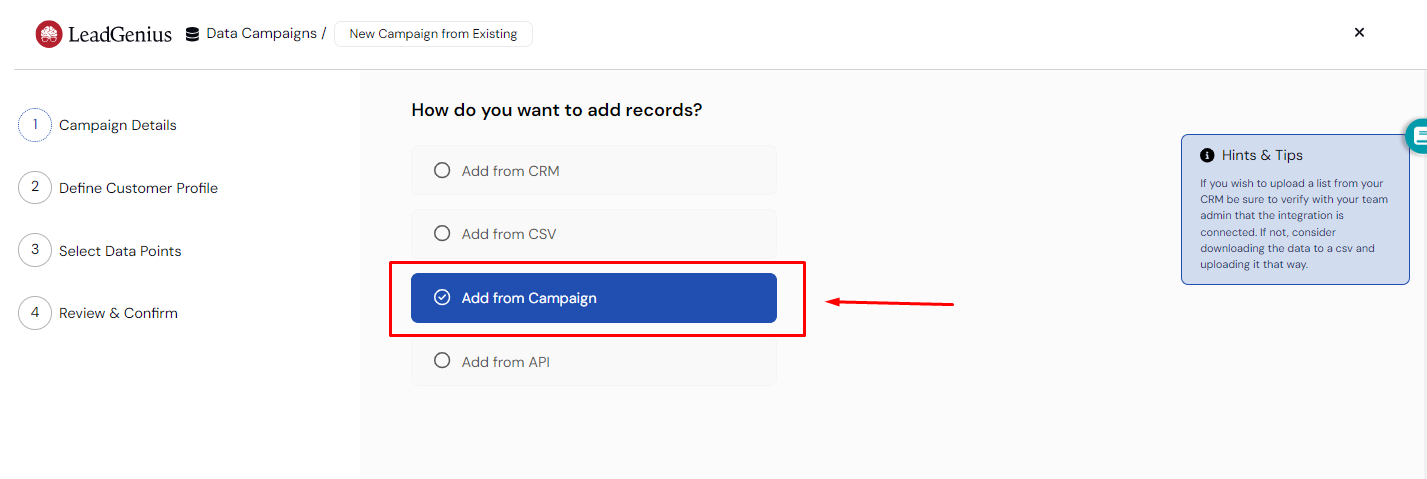This screenshot has width=1427, height=479.
Task: Select the Add from CRM option
Action: (x=594, y=170)
